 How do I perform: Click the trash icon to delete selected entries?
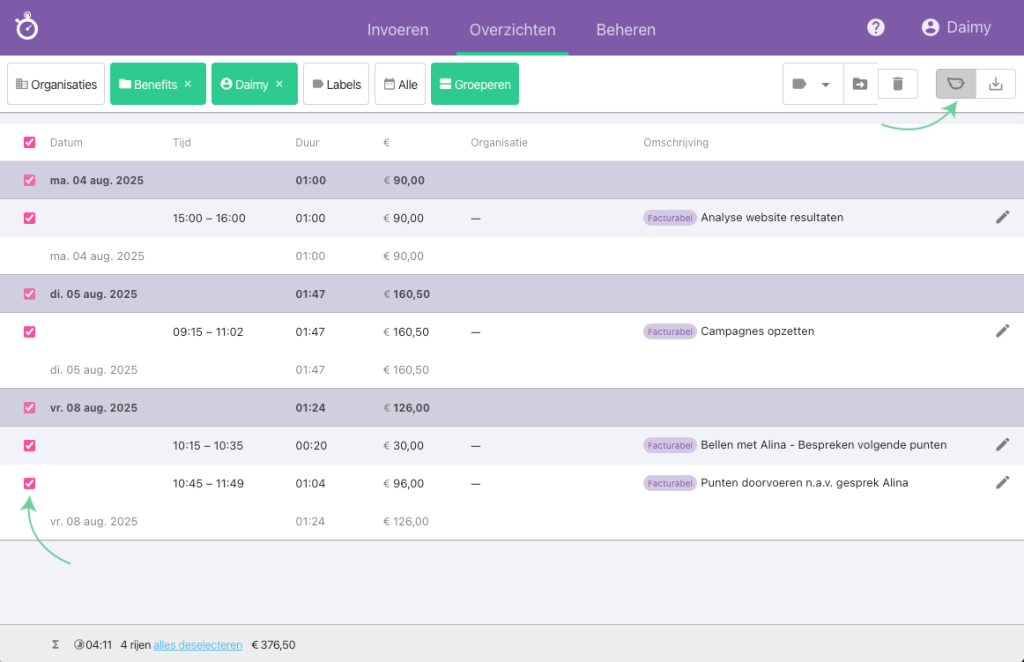(897, 84)
